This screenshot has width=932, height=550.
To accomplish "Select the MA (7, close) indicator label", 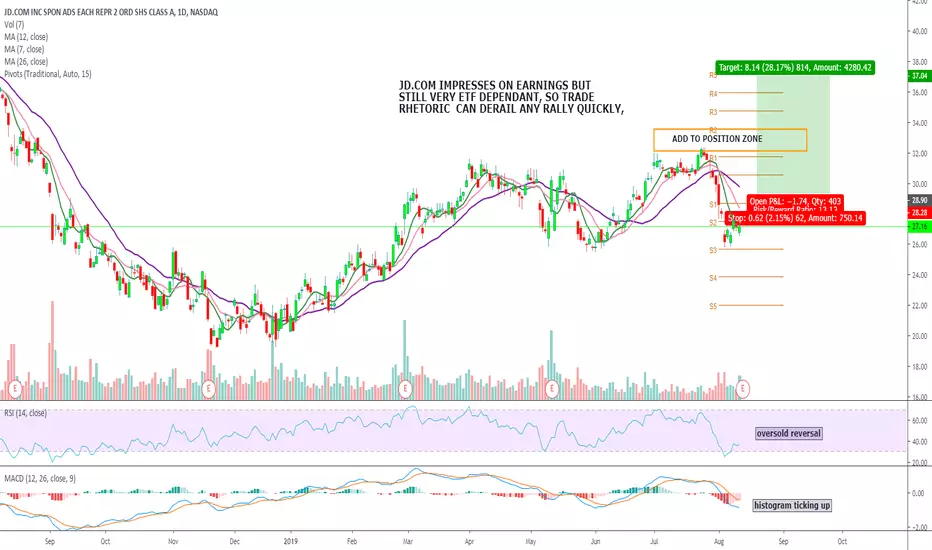I will [x=24, y=49].
